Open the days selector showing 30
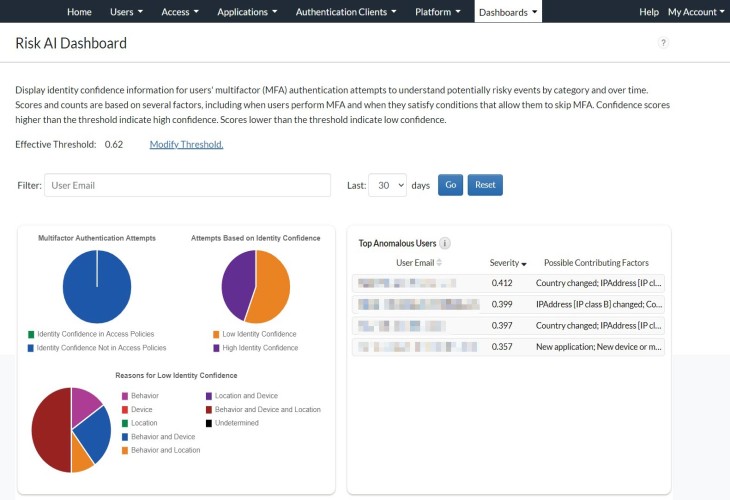Screen dimensions: 730x500 [x=387, y=186]
